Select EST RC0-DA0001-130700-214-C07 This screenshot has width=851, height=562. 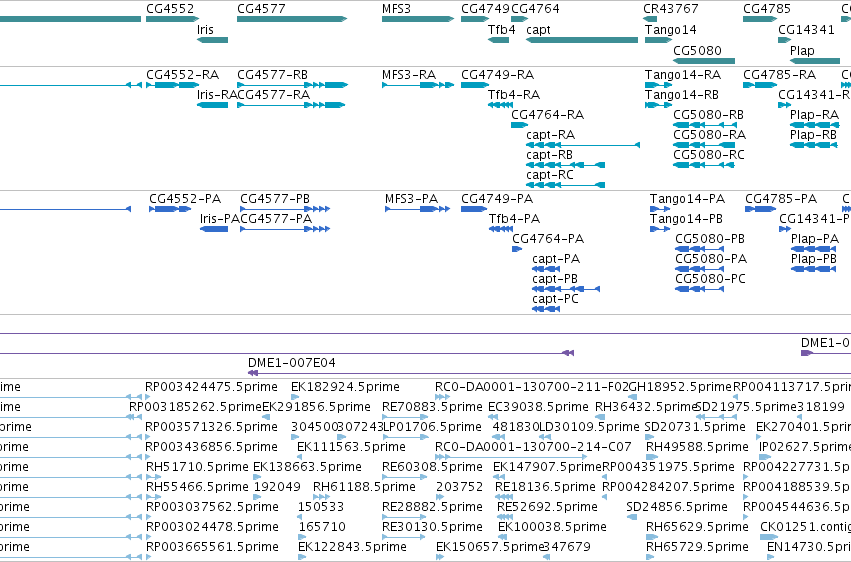click(534, 447)
